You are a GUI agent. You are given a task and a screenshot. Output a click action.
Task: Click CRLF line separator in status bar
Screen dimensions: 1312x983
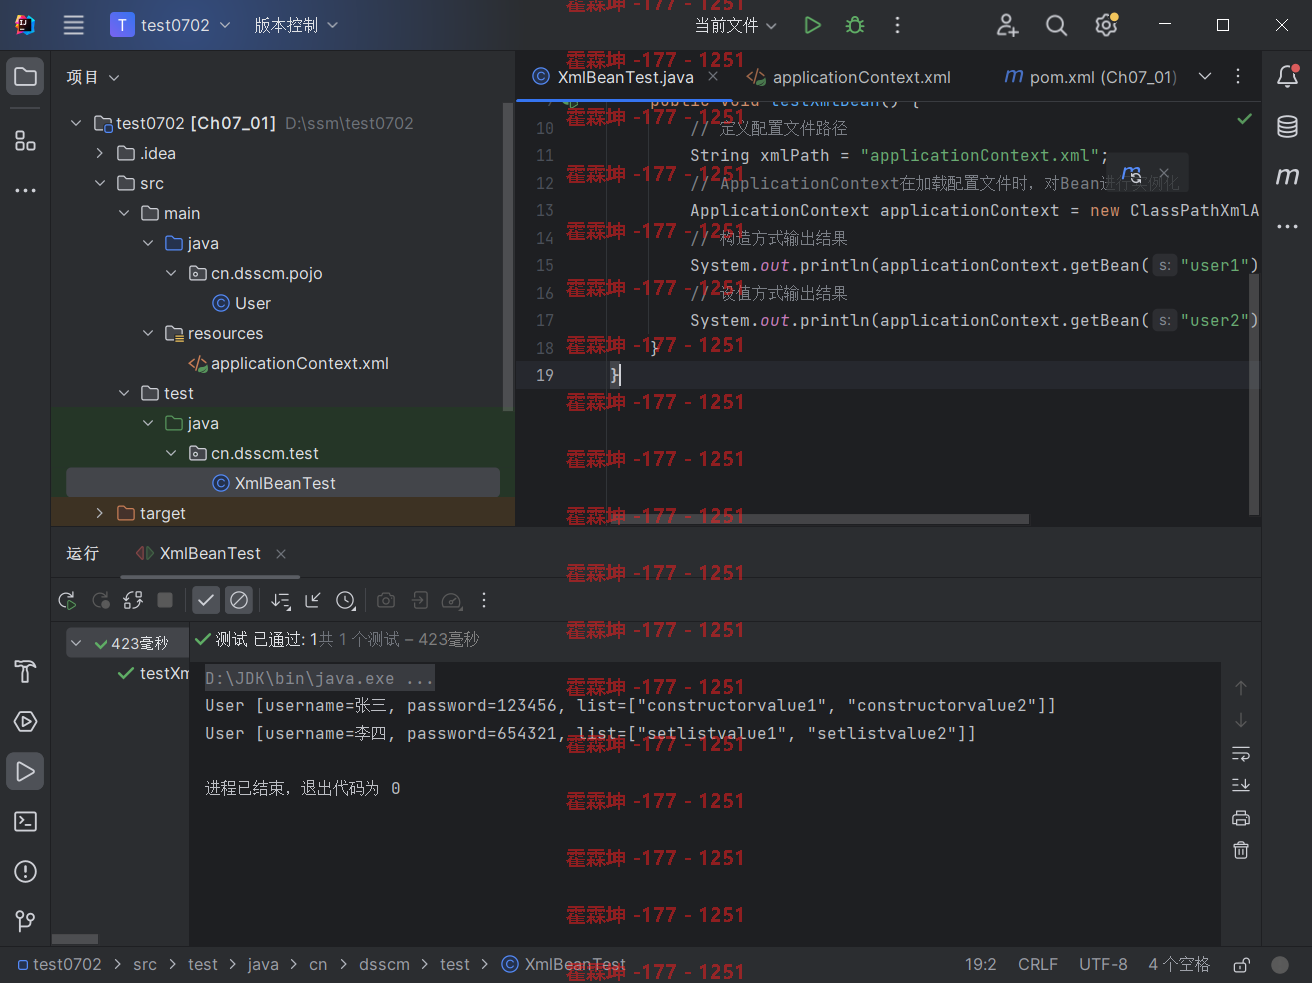1037,965
